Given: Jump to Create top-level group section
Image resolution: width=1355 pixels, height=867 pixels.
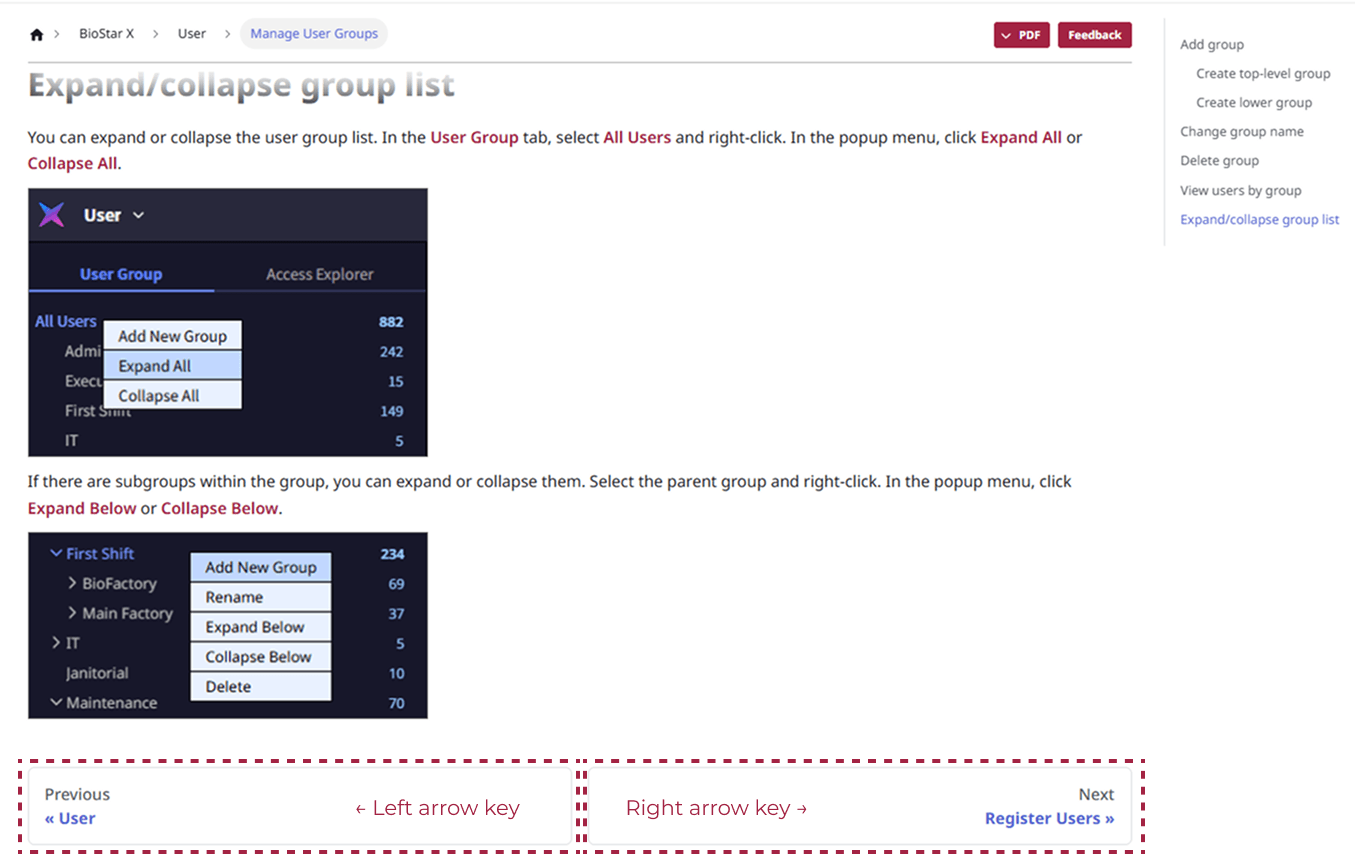Looking at the screenshot, I should click(1263, 73).
